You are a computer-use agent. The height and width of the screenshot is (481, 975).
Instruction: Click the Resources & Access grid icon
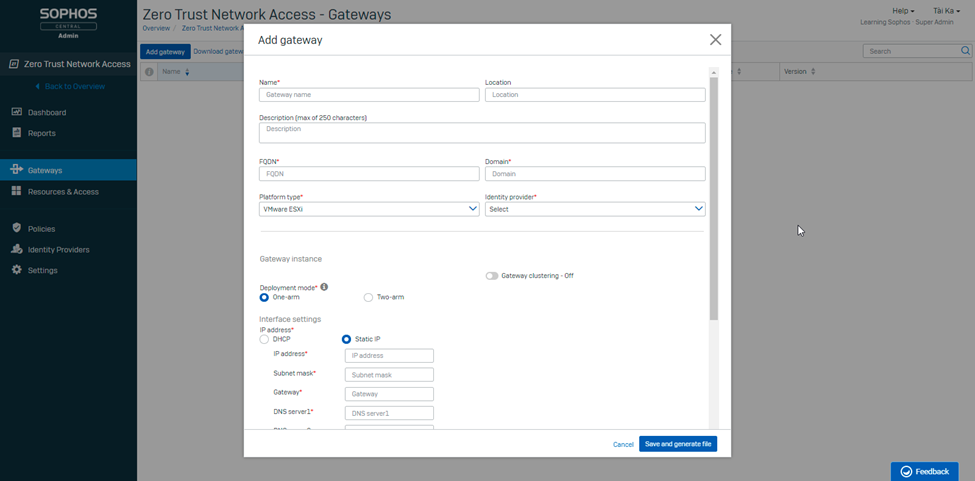click(17, 191)
